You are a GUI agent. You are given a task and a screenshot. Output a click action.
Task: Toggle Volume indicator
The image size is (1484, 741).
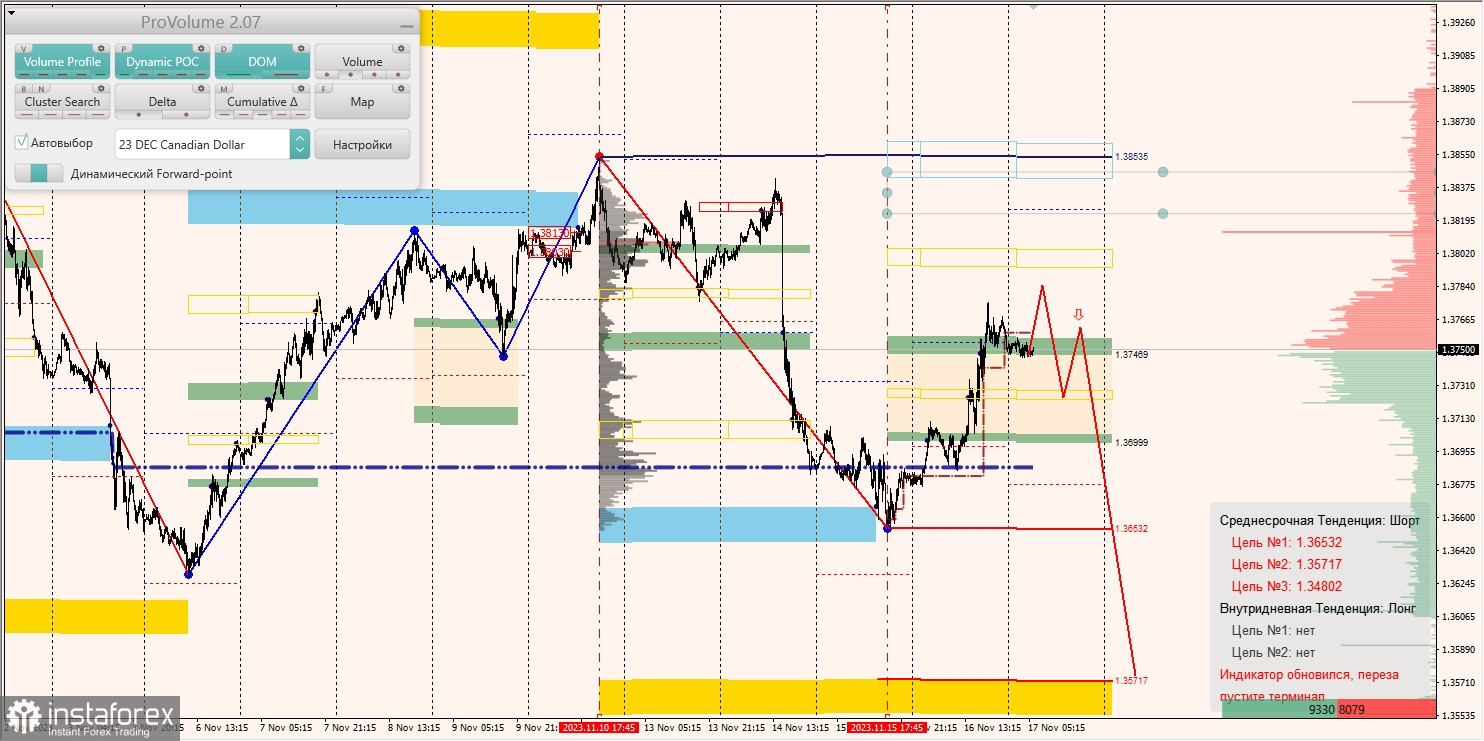coord(362,61)
